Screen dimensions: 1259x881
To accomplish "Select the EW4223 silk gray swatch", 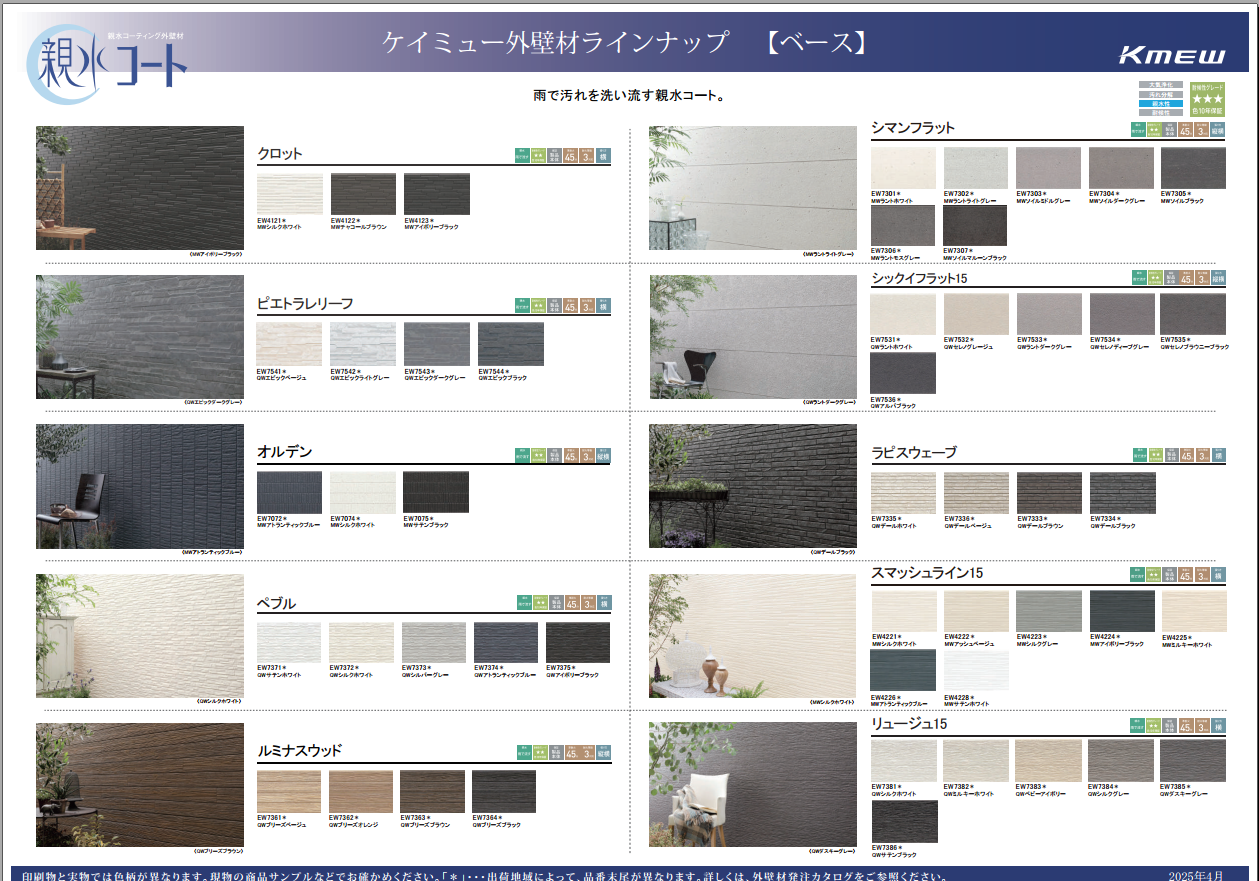I will [1048, 611].
